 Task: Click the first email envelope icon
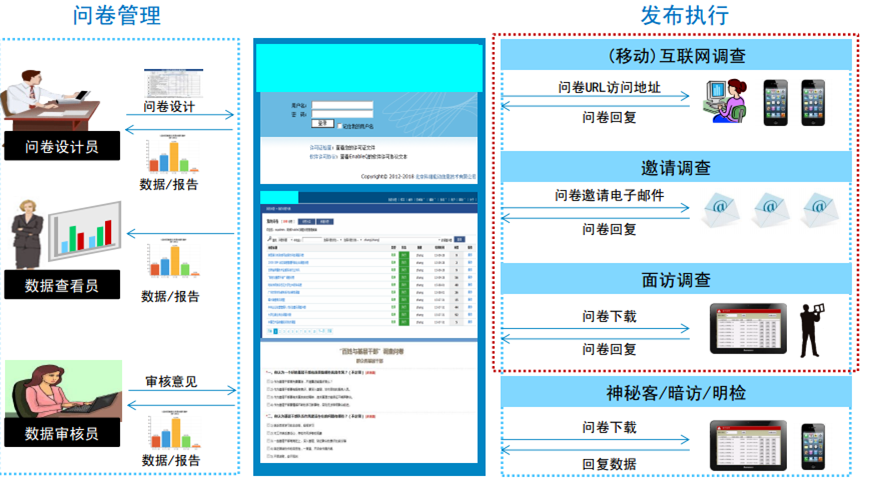(720, 210)
